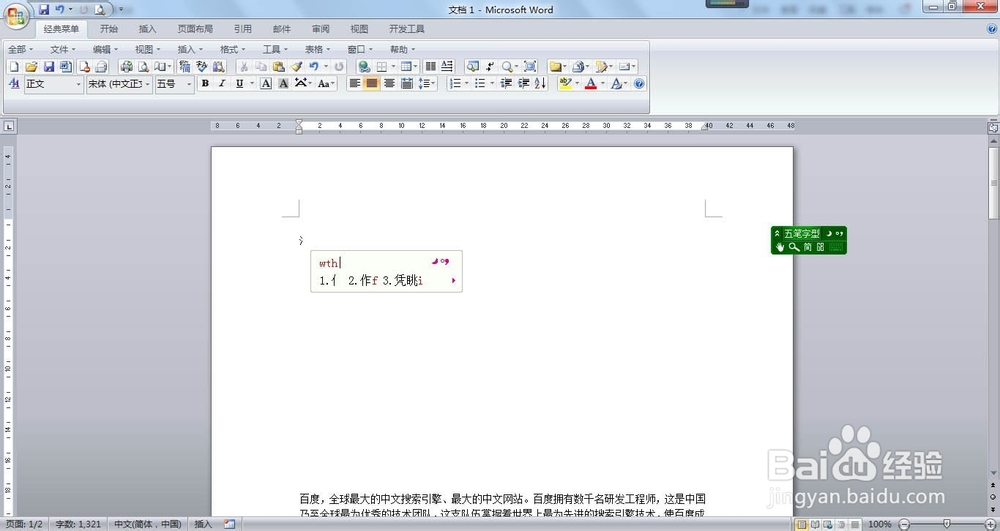
Task: Click the yellow highlight color button
Action: 564,84
